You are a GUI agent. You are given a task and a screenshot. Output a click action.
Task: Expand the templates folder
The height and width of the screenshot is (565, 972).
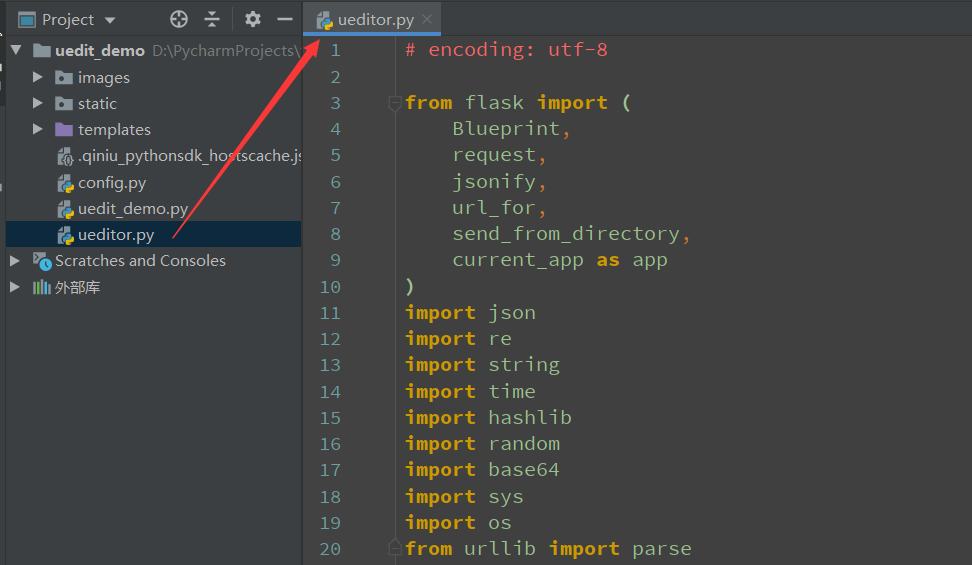[x=38, y=129]
